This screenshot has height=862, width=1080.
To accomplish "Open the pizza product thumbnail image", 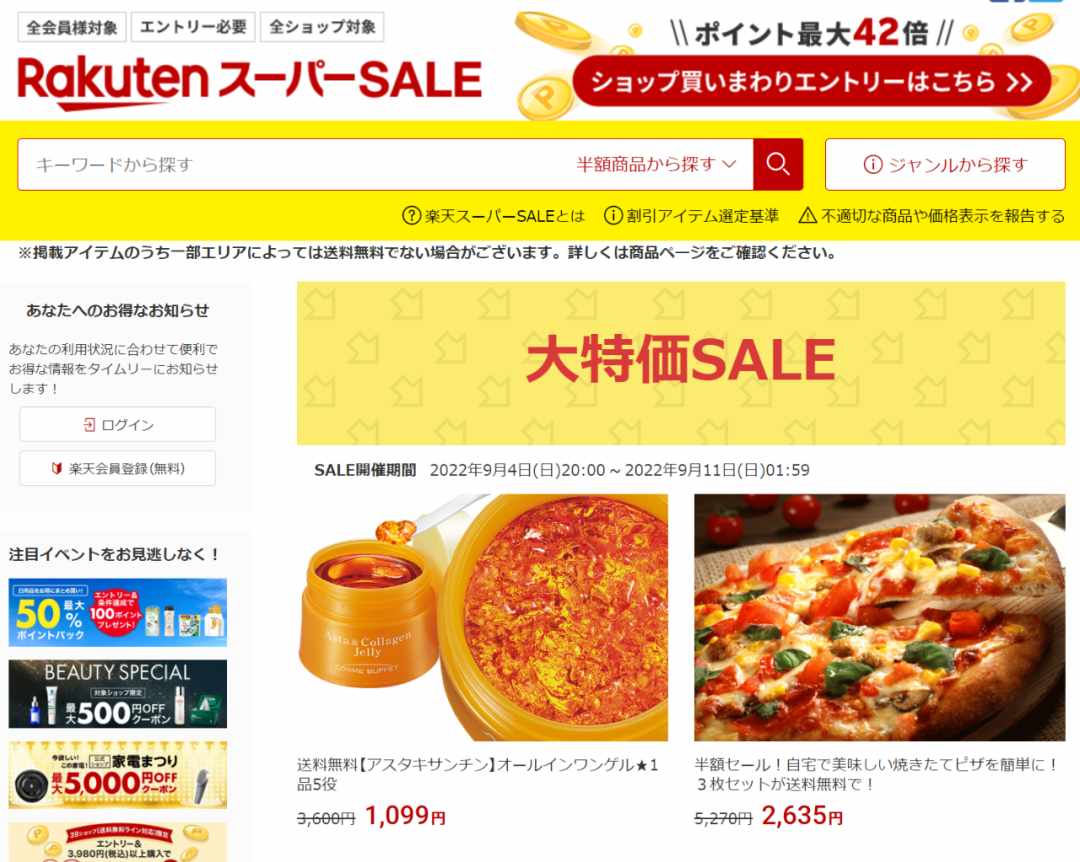I will pyautogui.click(x=880, y=617).
